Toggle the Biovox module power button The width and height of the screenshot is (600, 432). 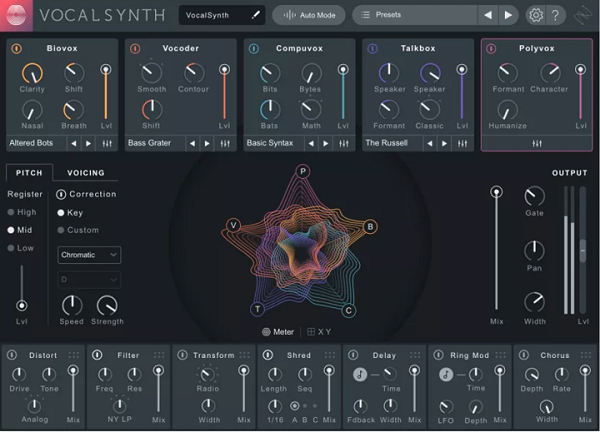pos(16,48)
